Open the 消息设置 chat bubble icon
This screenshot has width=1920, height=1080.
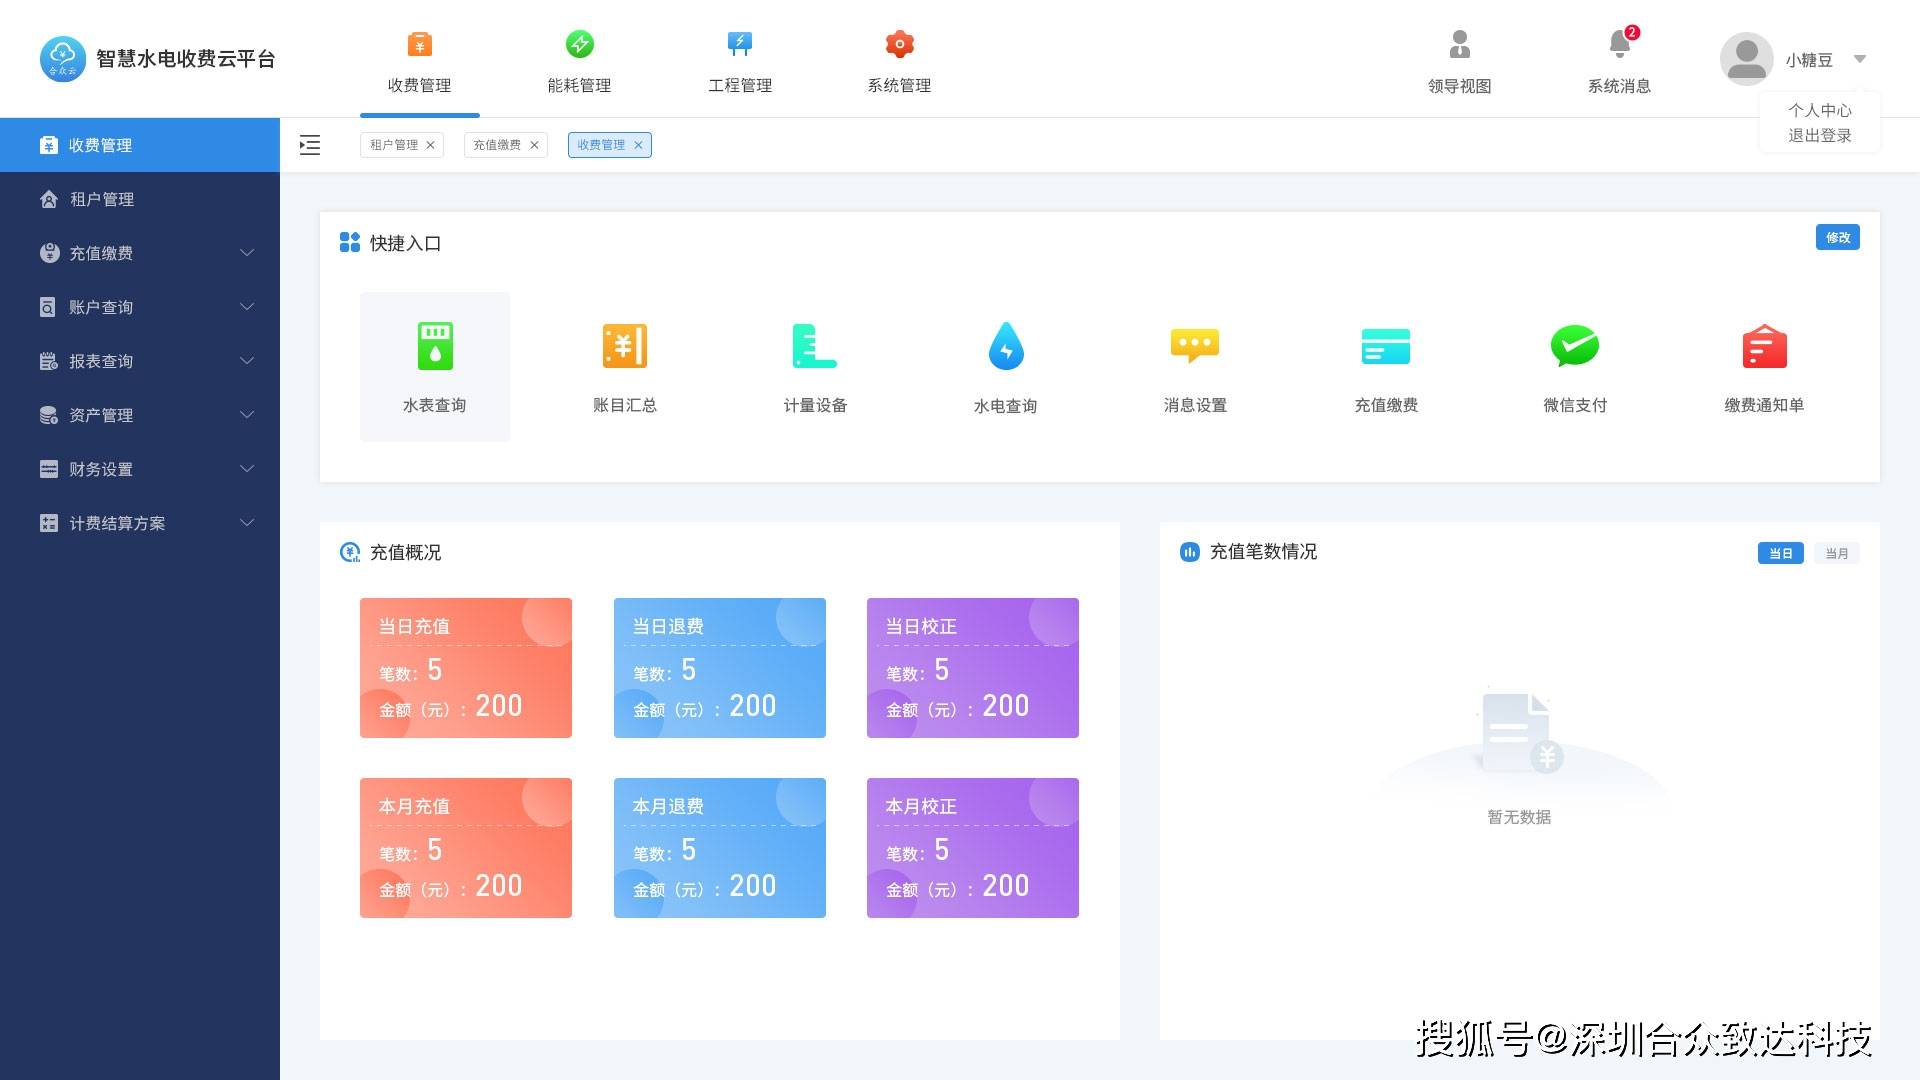point(1195,346)
